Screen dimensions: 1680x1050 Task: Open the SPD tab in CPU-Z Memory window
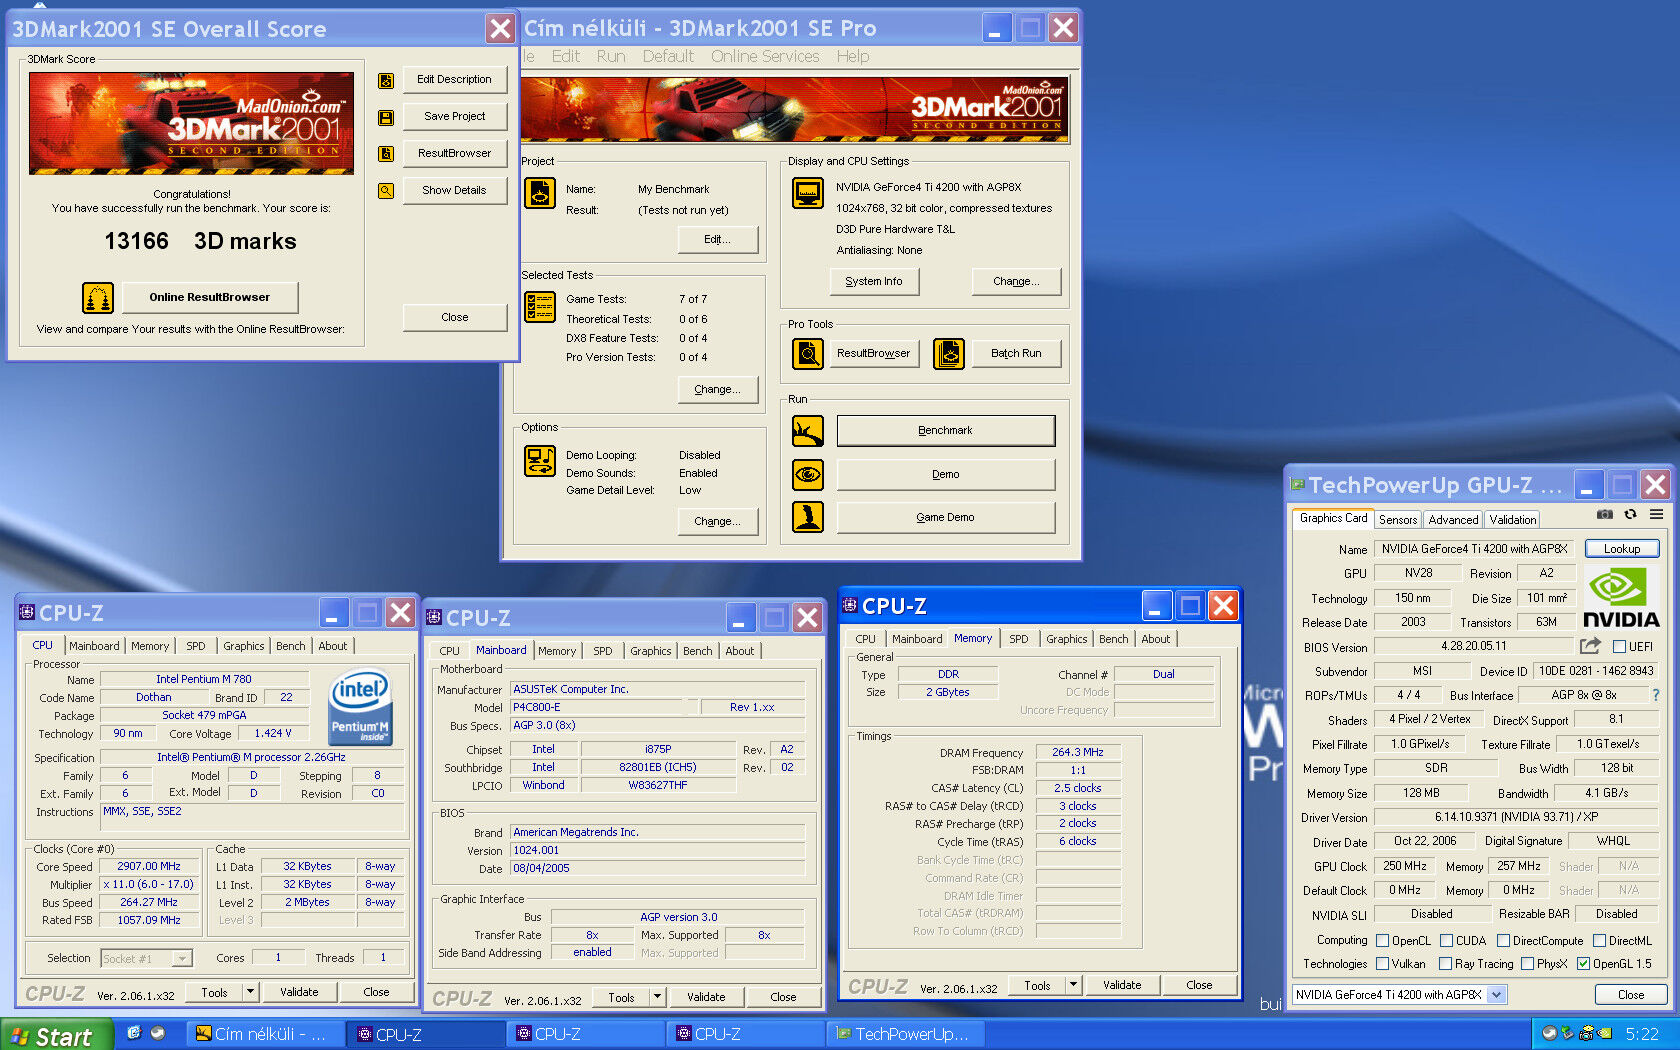[1018, 639]
